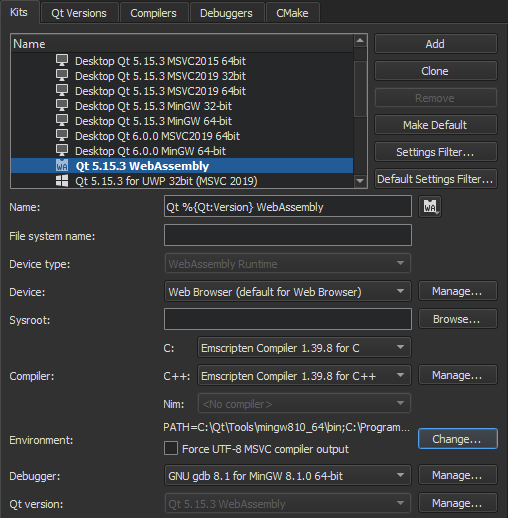Click the kit Name input field
The width and height of the screenshot is (508, 518).
pyautogui.click(x=288, y=207)
